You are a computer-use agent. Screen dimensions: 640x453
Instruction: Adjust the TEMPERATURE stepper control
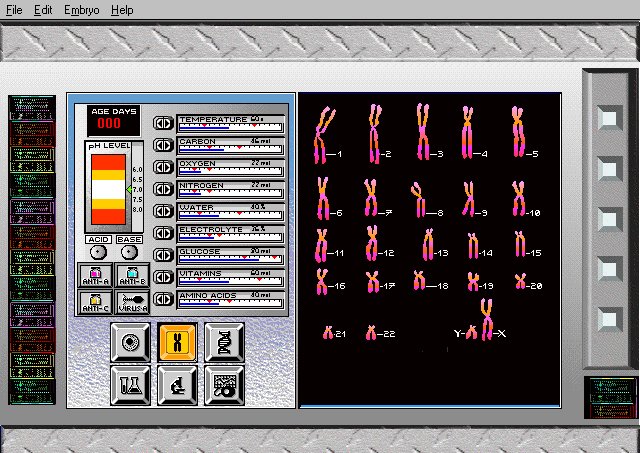[x=163, y=123]
